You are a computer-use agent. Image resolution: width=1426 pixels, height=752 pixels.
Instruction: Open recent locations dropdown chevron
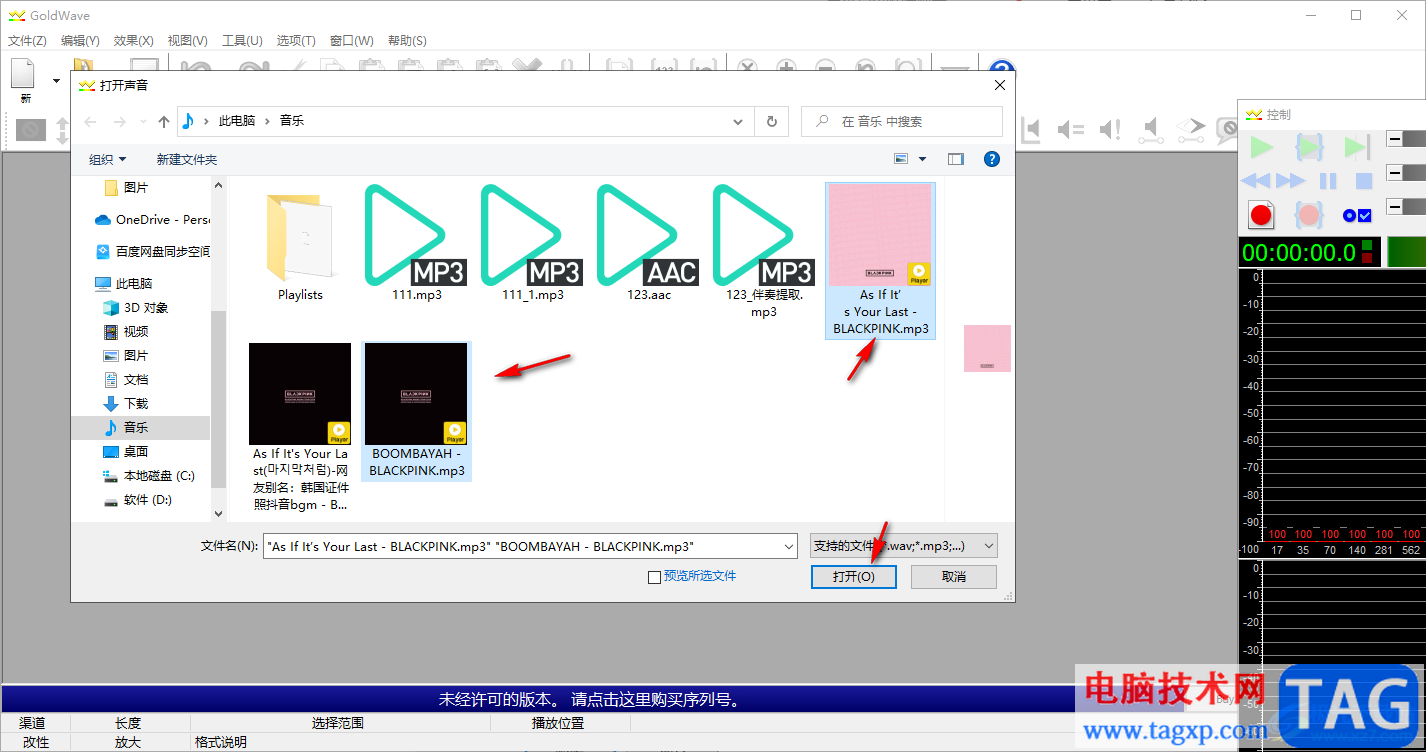142,122
